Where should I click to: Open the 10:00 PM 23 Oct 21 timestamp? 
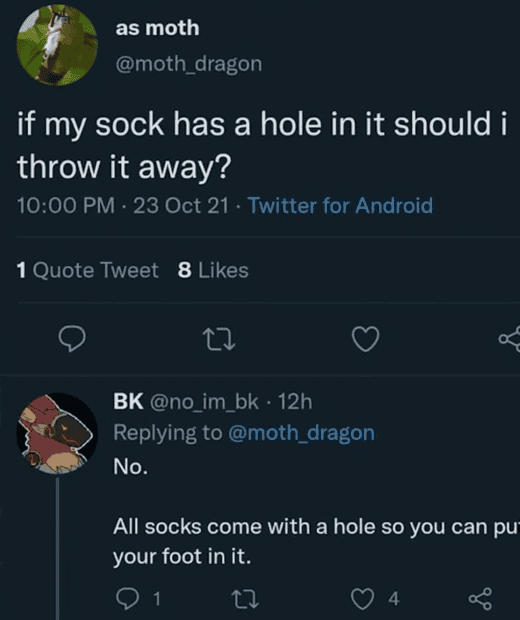[x=123, y=206]
